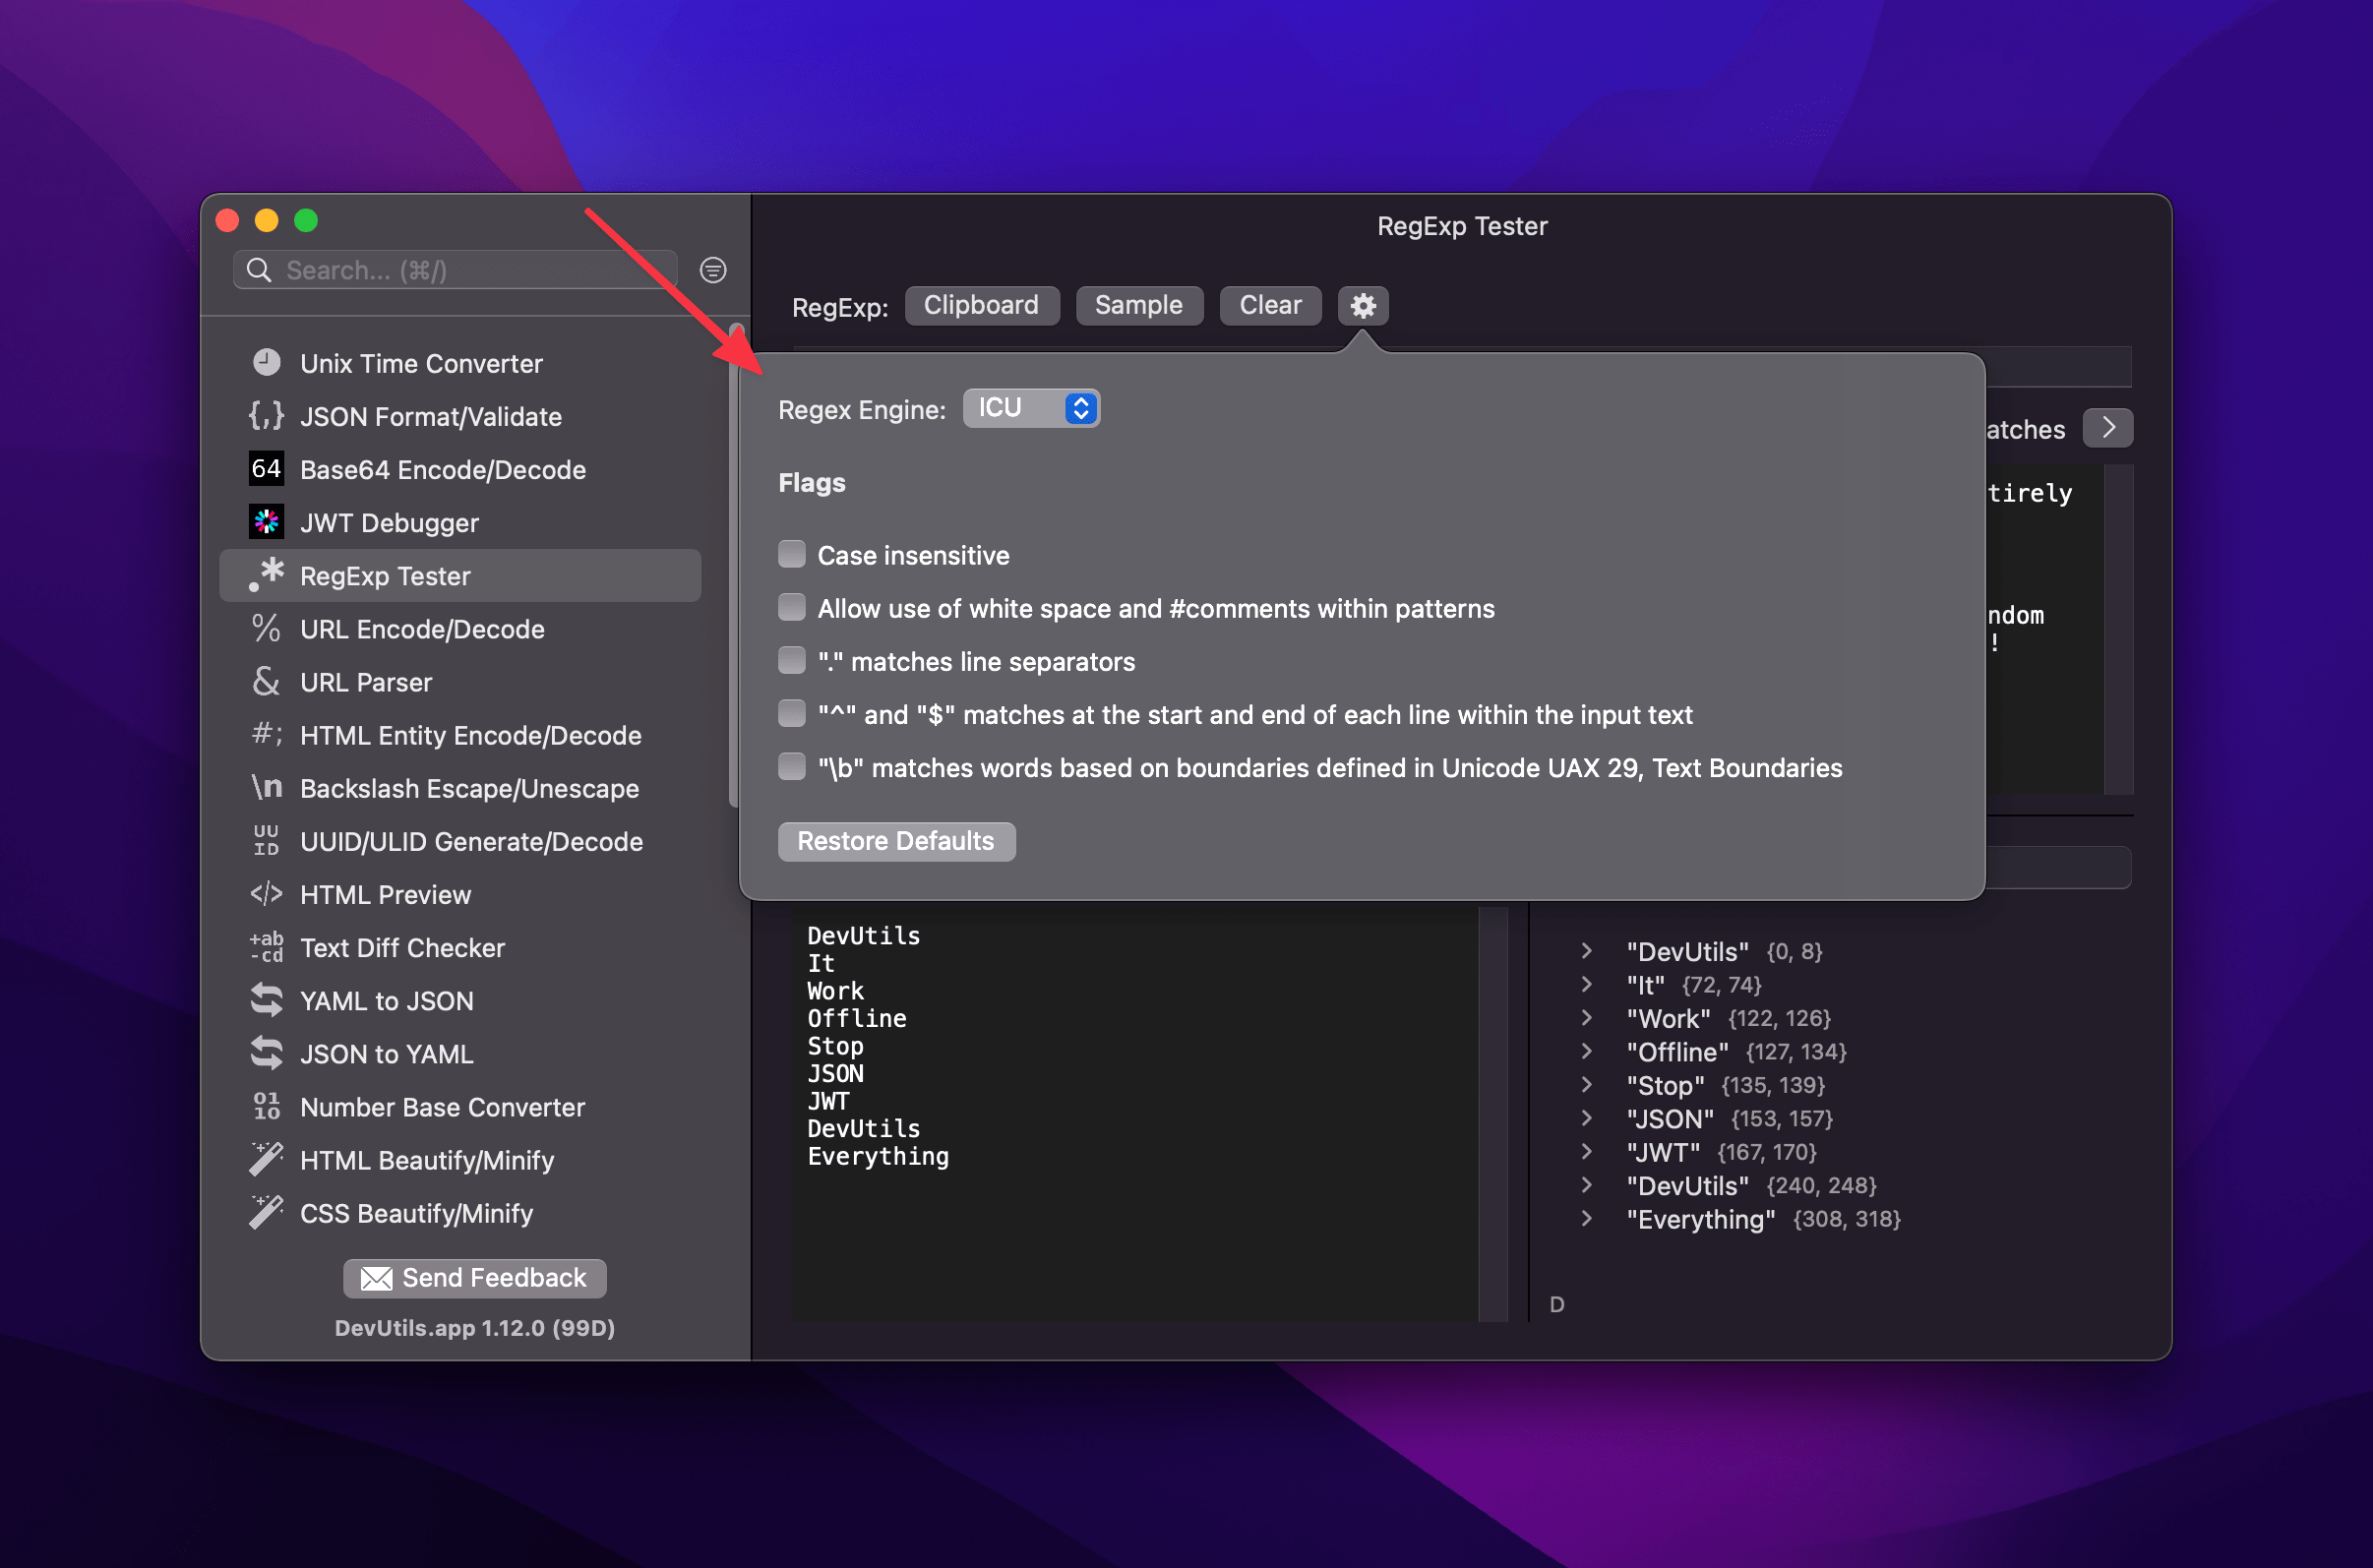
Task: Click the Unix Time Converter tool icon
Action: (x=266, y=362)
